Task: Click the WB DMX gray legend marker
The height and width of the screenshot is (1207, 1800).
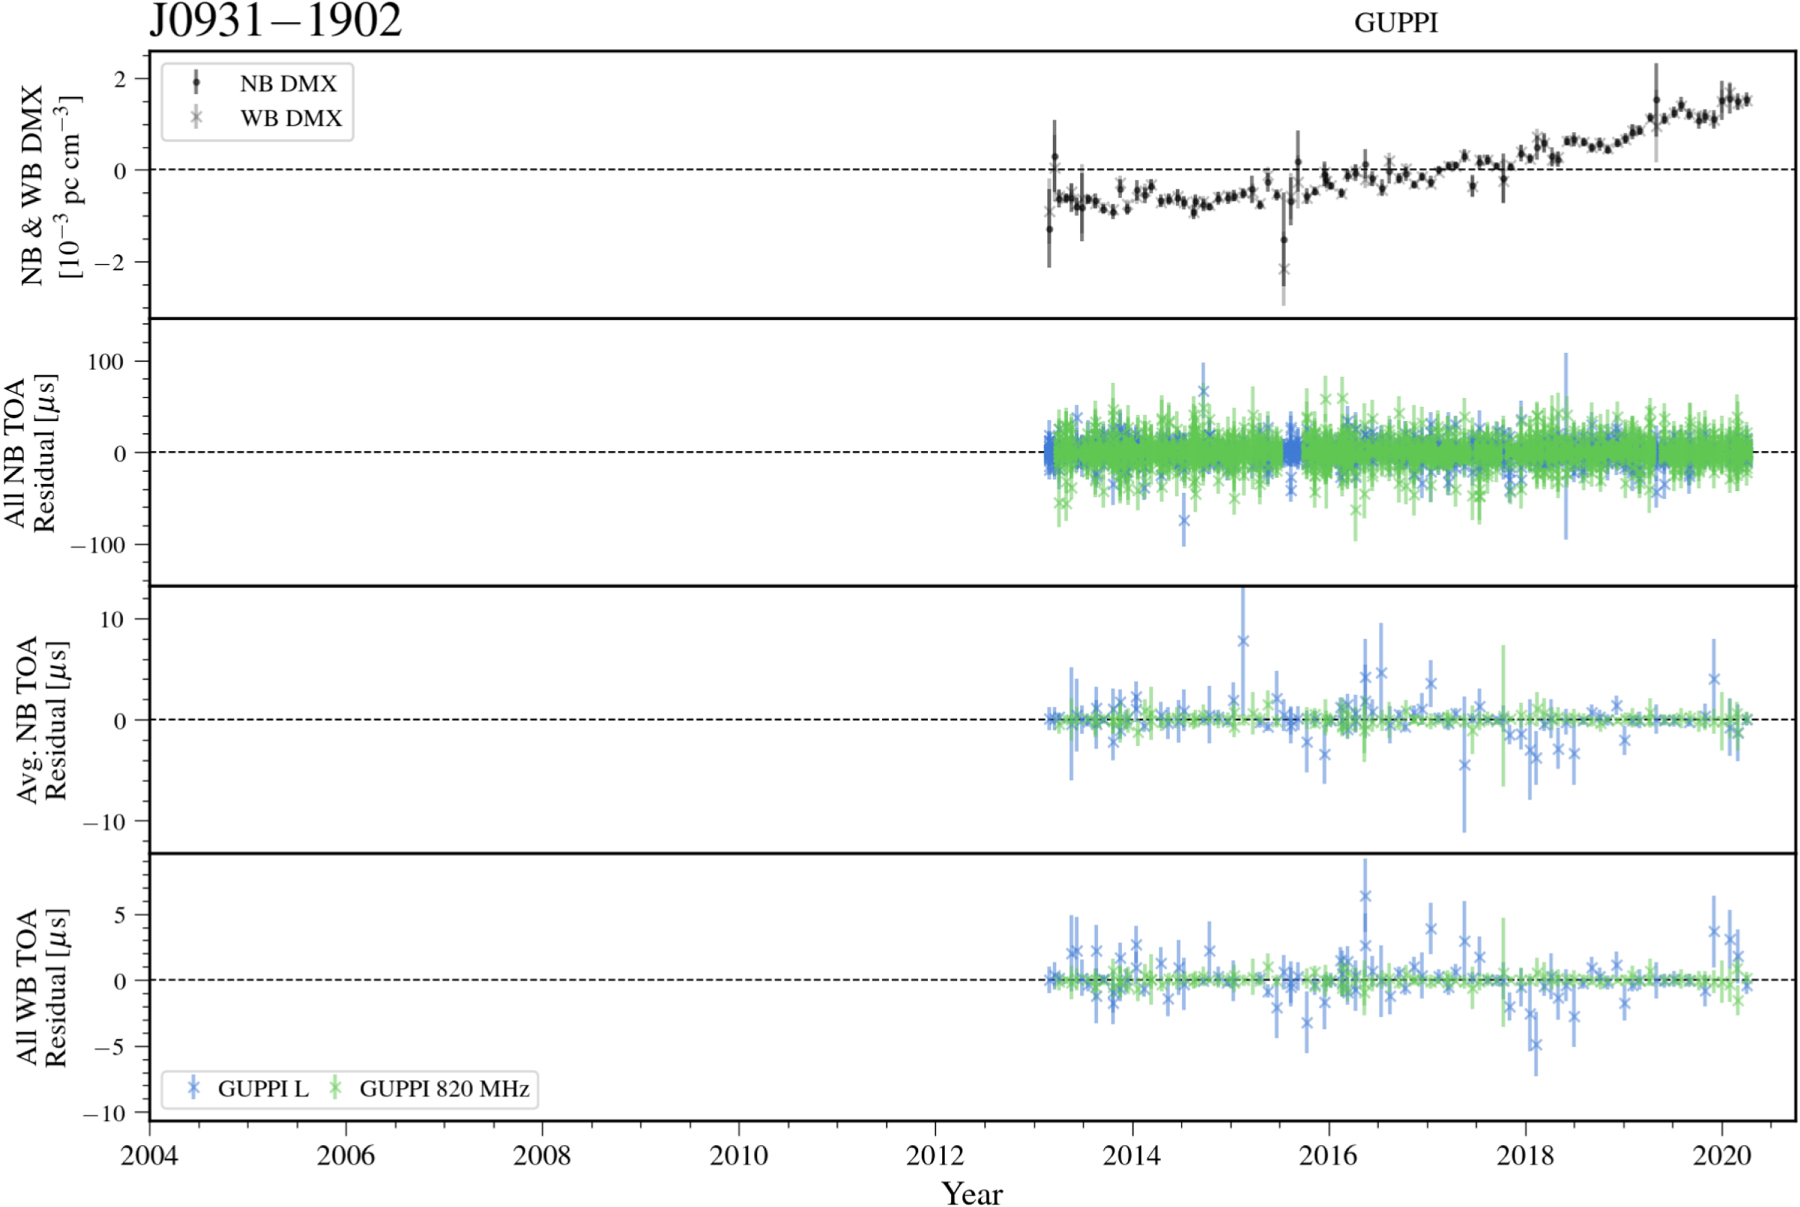Action: point(196,118)
